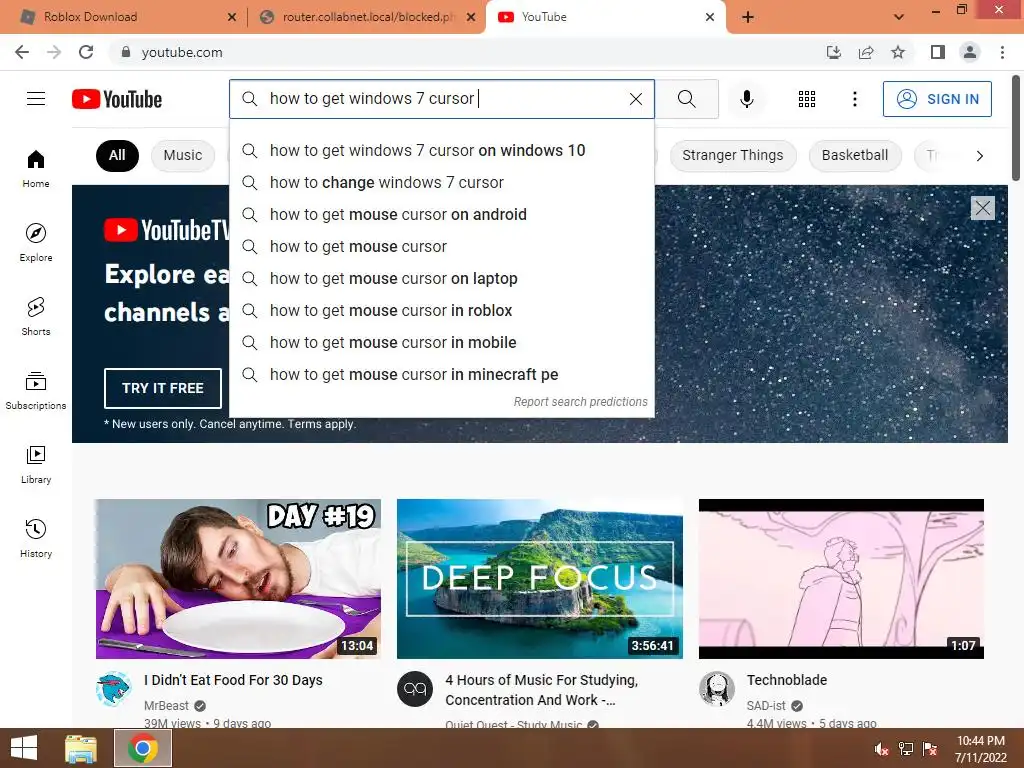Go to Home in the sidebar
Screen dimensions: 1024x768
pos(36,168)
